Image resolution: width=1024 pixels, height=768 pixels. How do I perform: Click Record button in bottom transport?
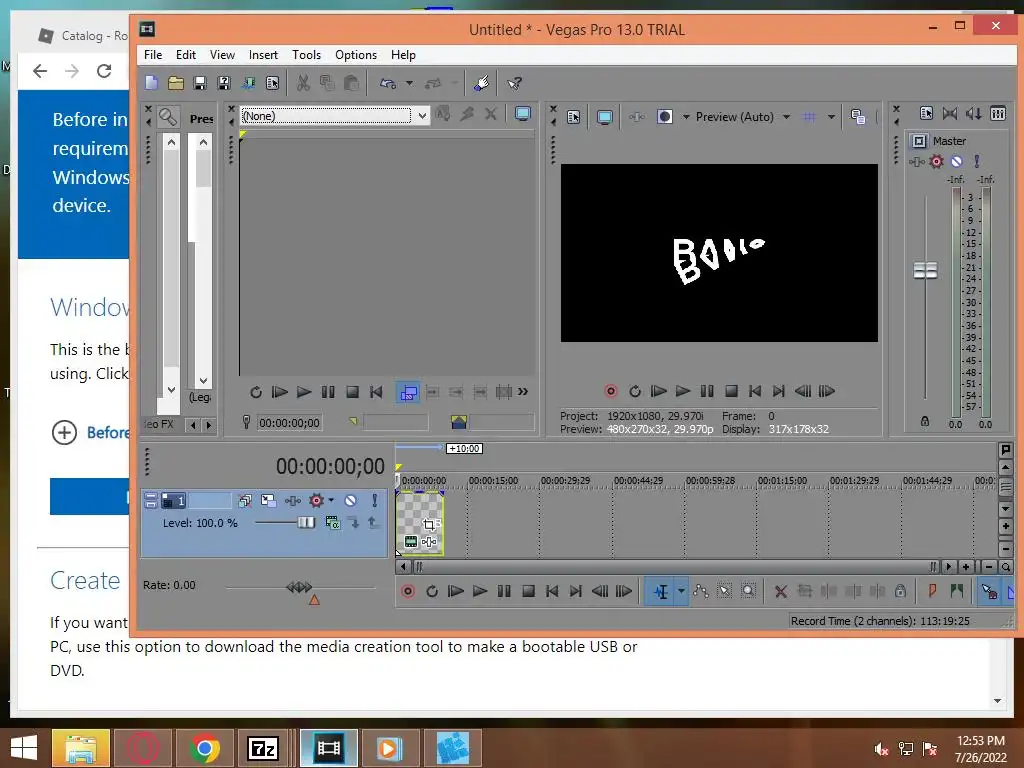pyautogui.click(x=408, y=592)
